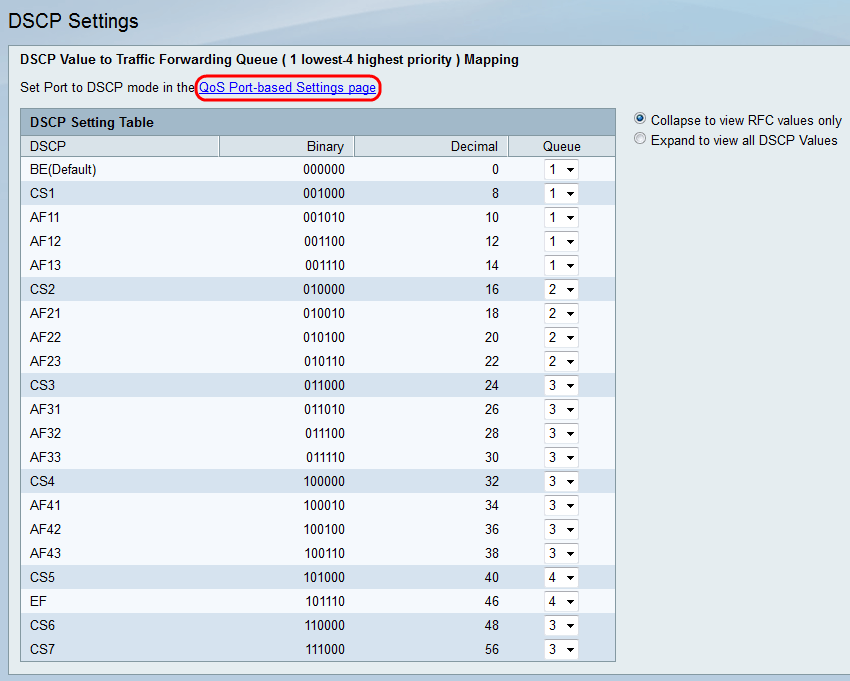This screenshot has width=850, height=681.
Task: Click decimal value 18
Action: [492, 313]
